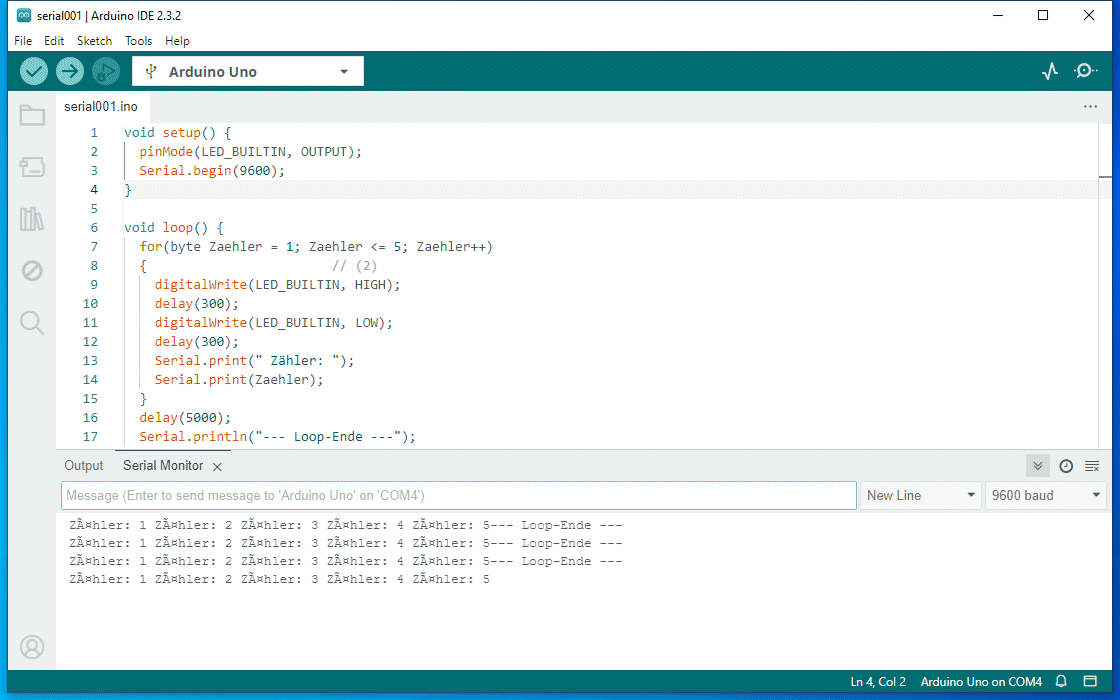Image resolution: width=1120 pixels, height=700 pixels.
Task: Open the File menu
Action: (x=23, y=41)
